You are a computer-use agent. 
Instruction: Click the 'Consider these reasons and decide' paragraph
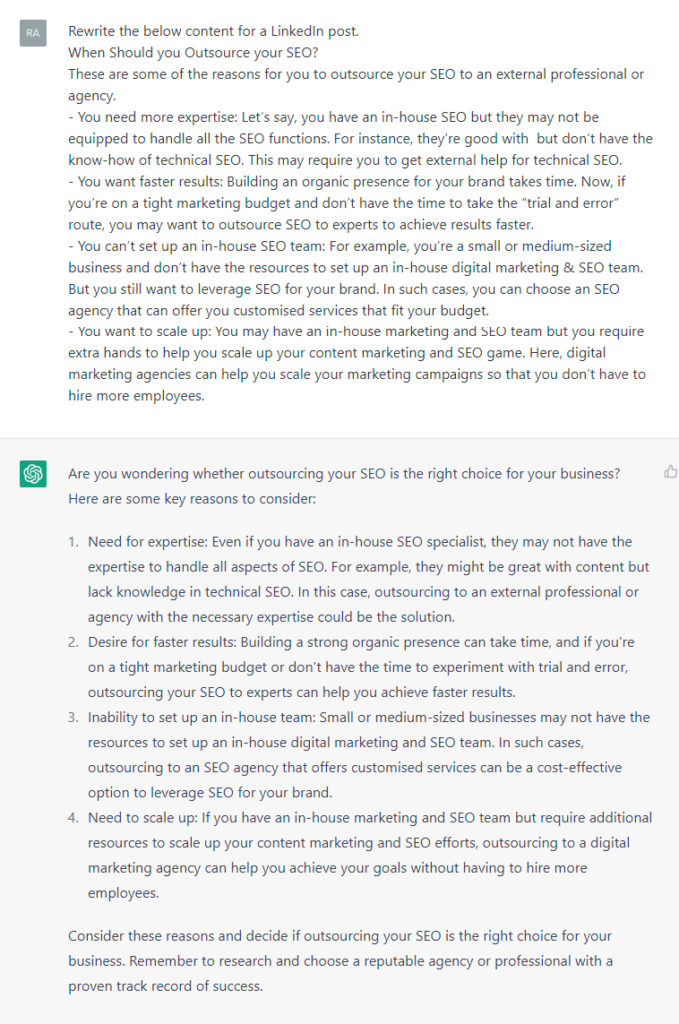[340, 961]
